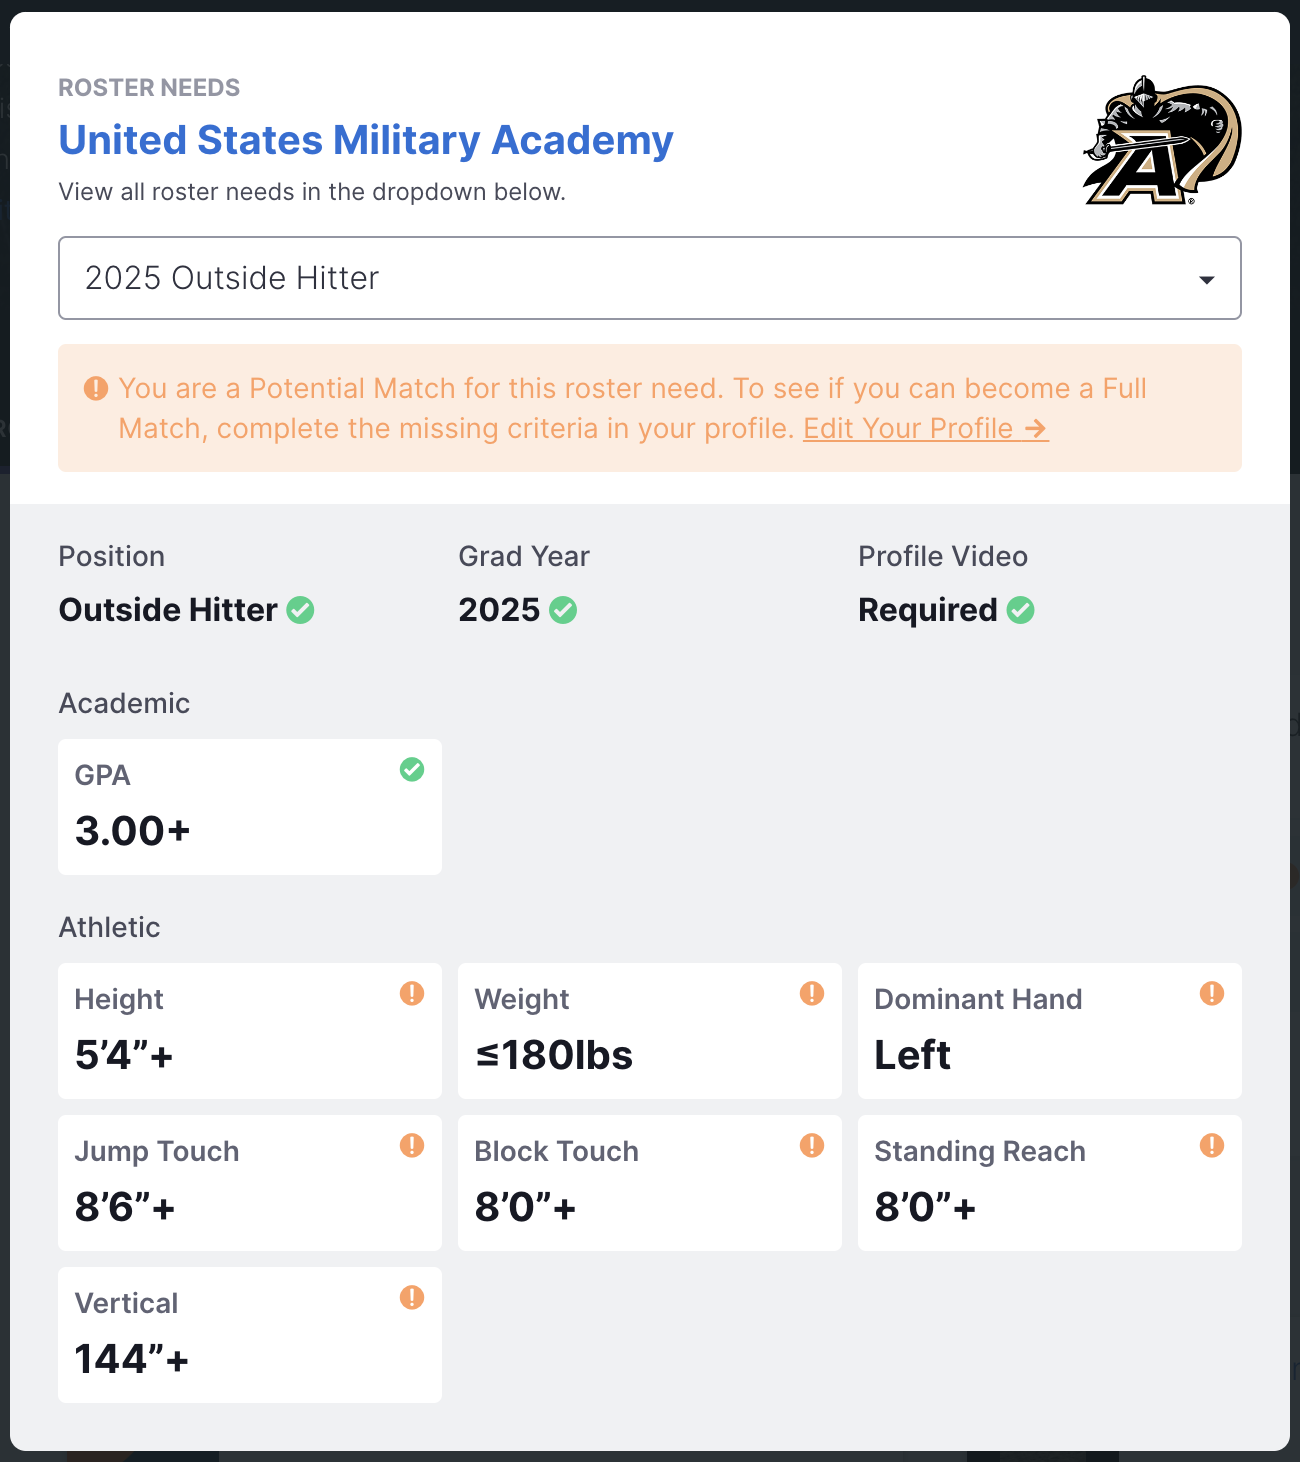Click the green checkmark beside Outside Hitter
This screenshot has height=1462, width=1300.
[x=300, y=610]
